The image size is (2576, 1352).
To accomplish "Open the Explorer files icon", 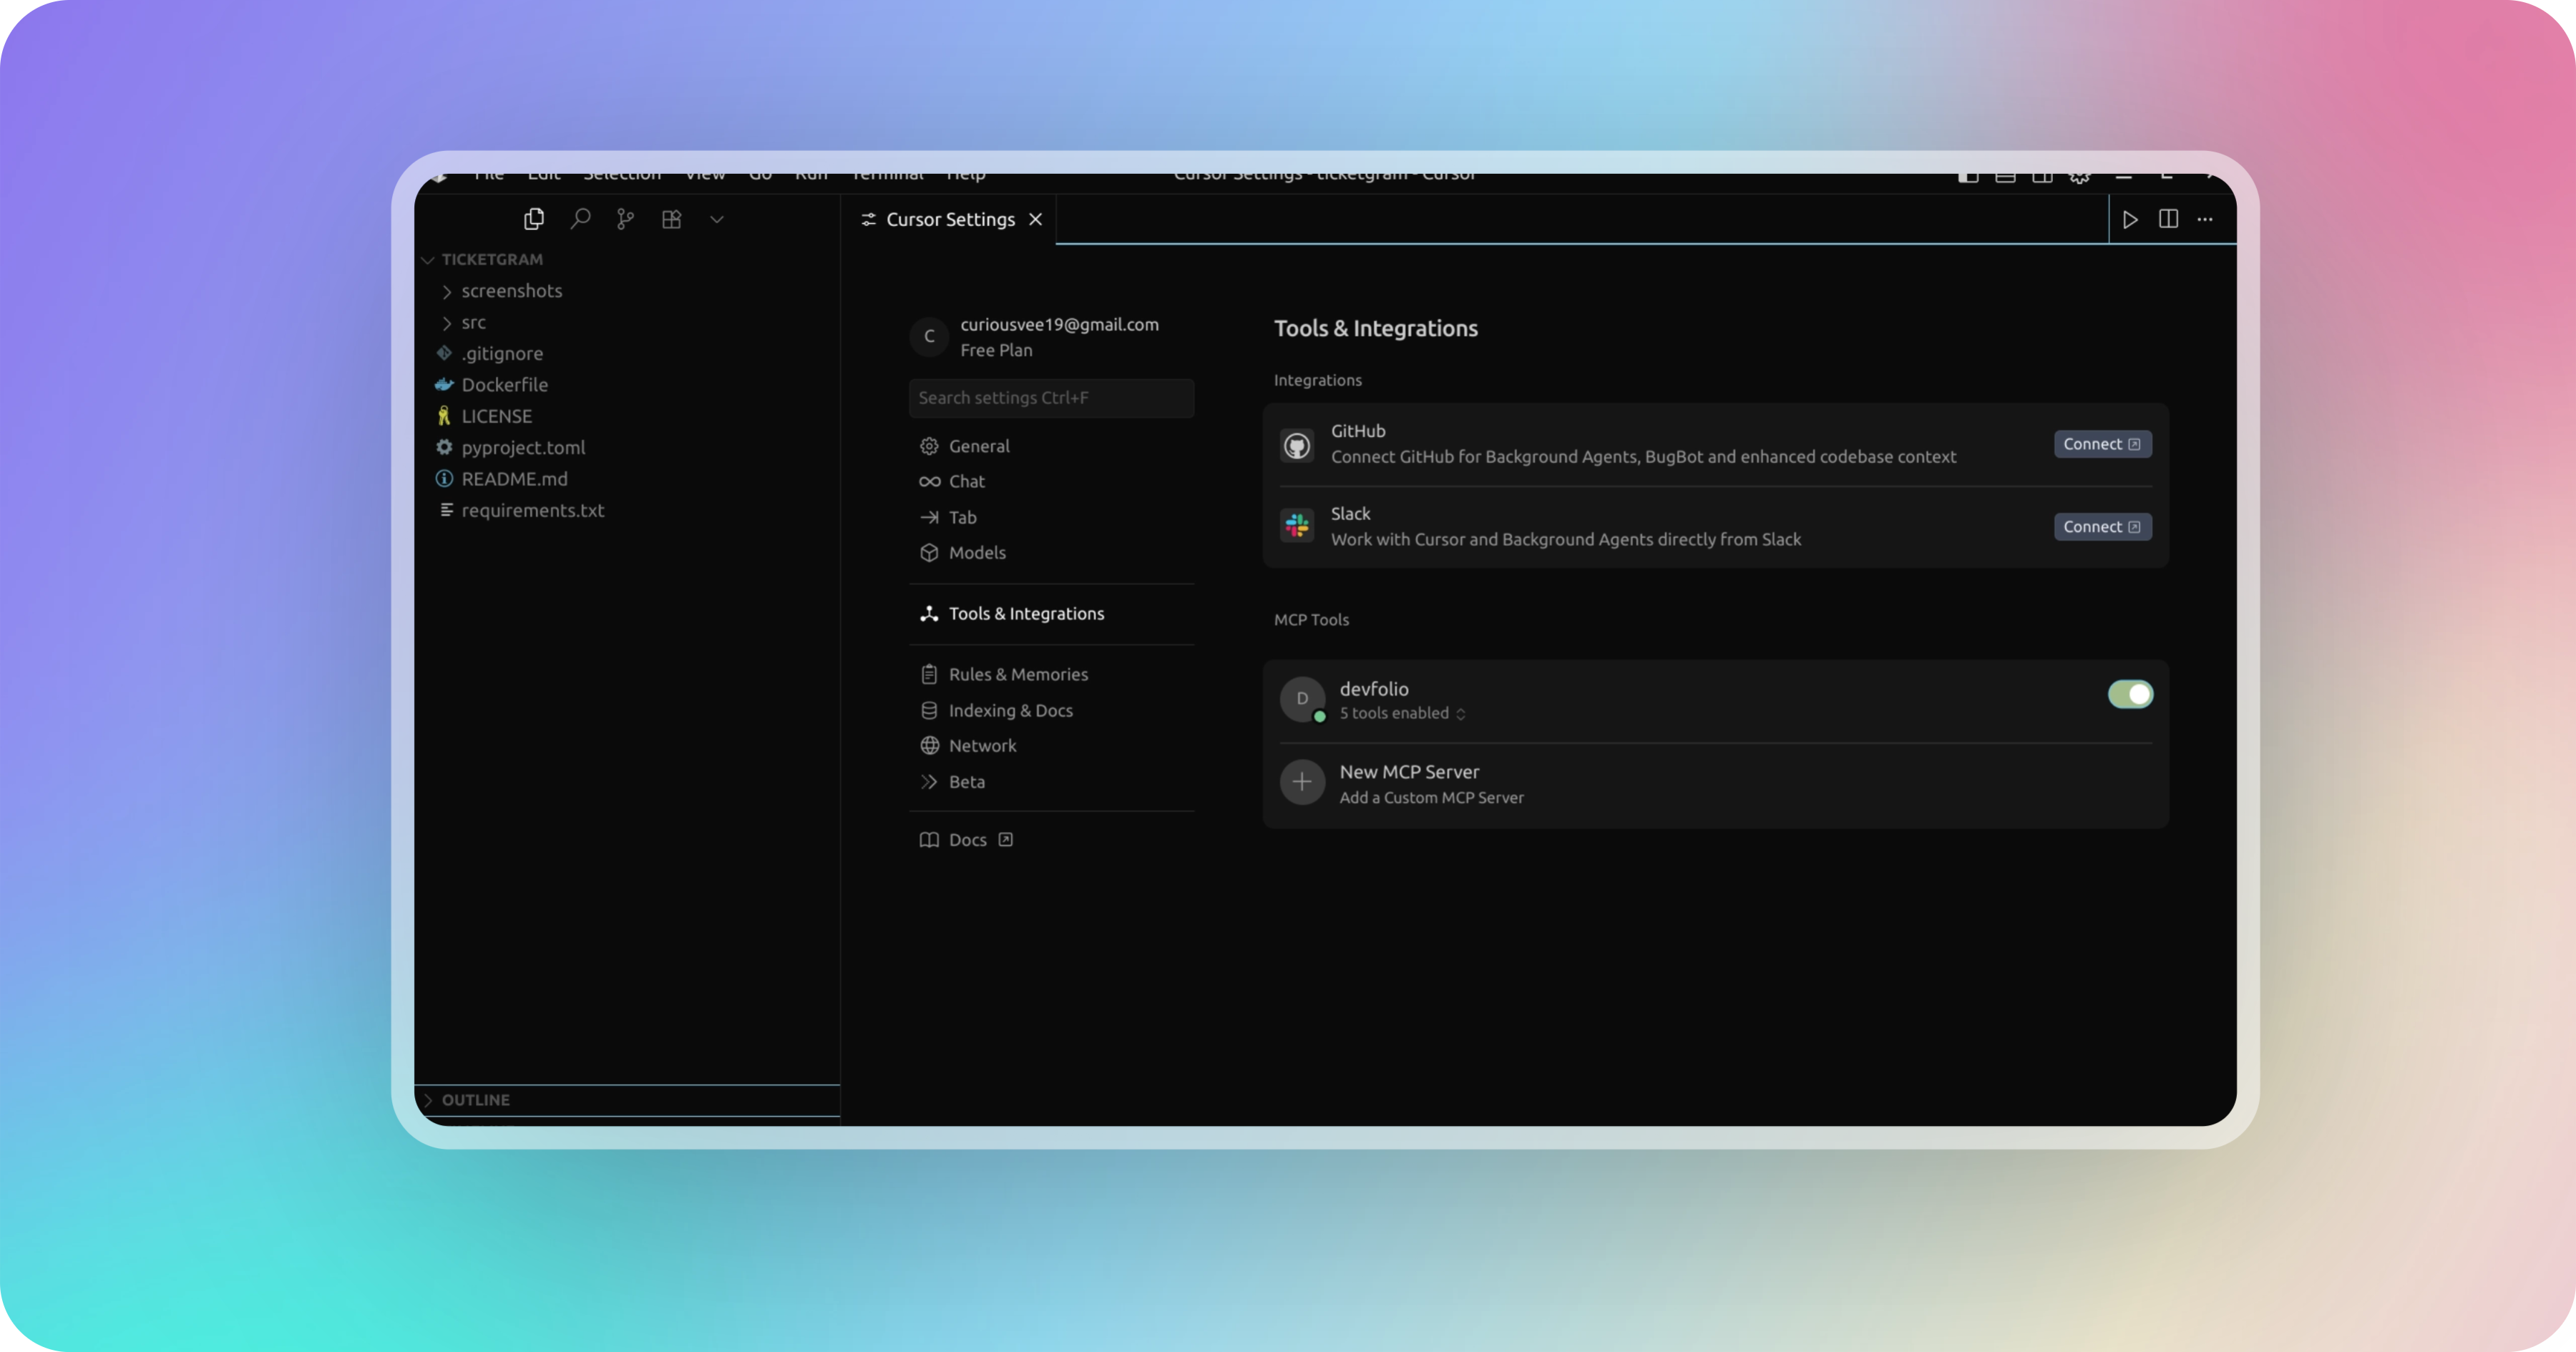I will (x=534, y=219).
